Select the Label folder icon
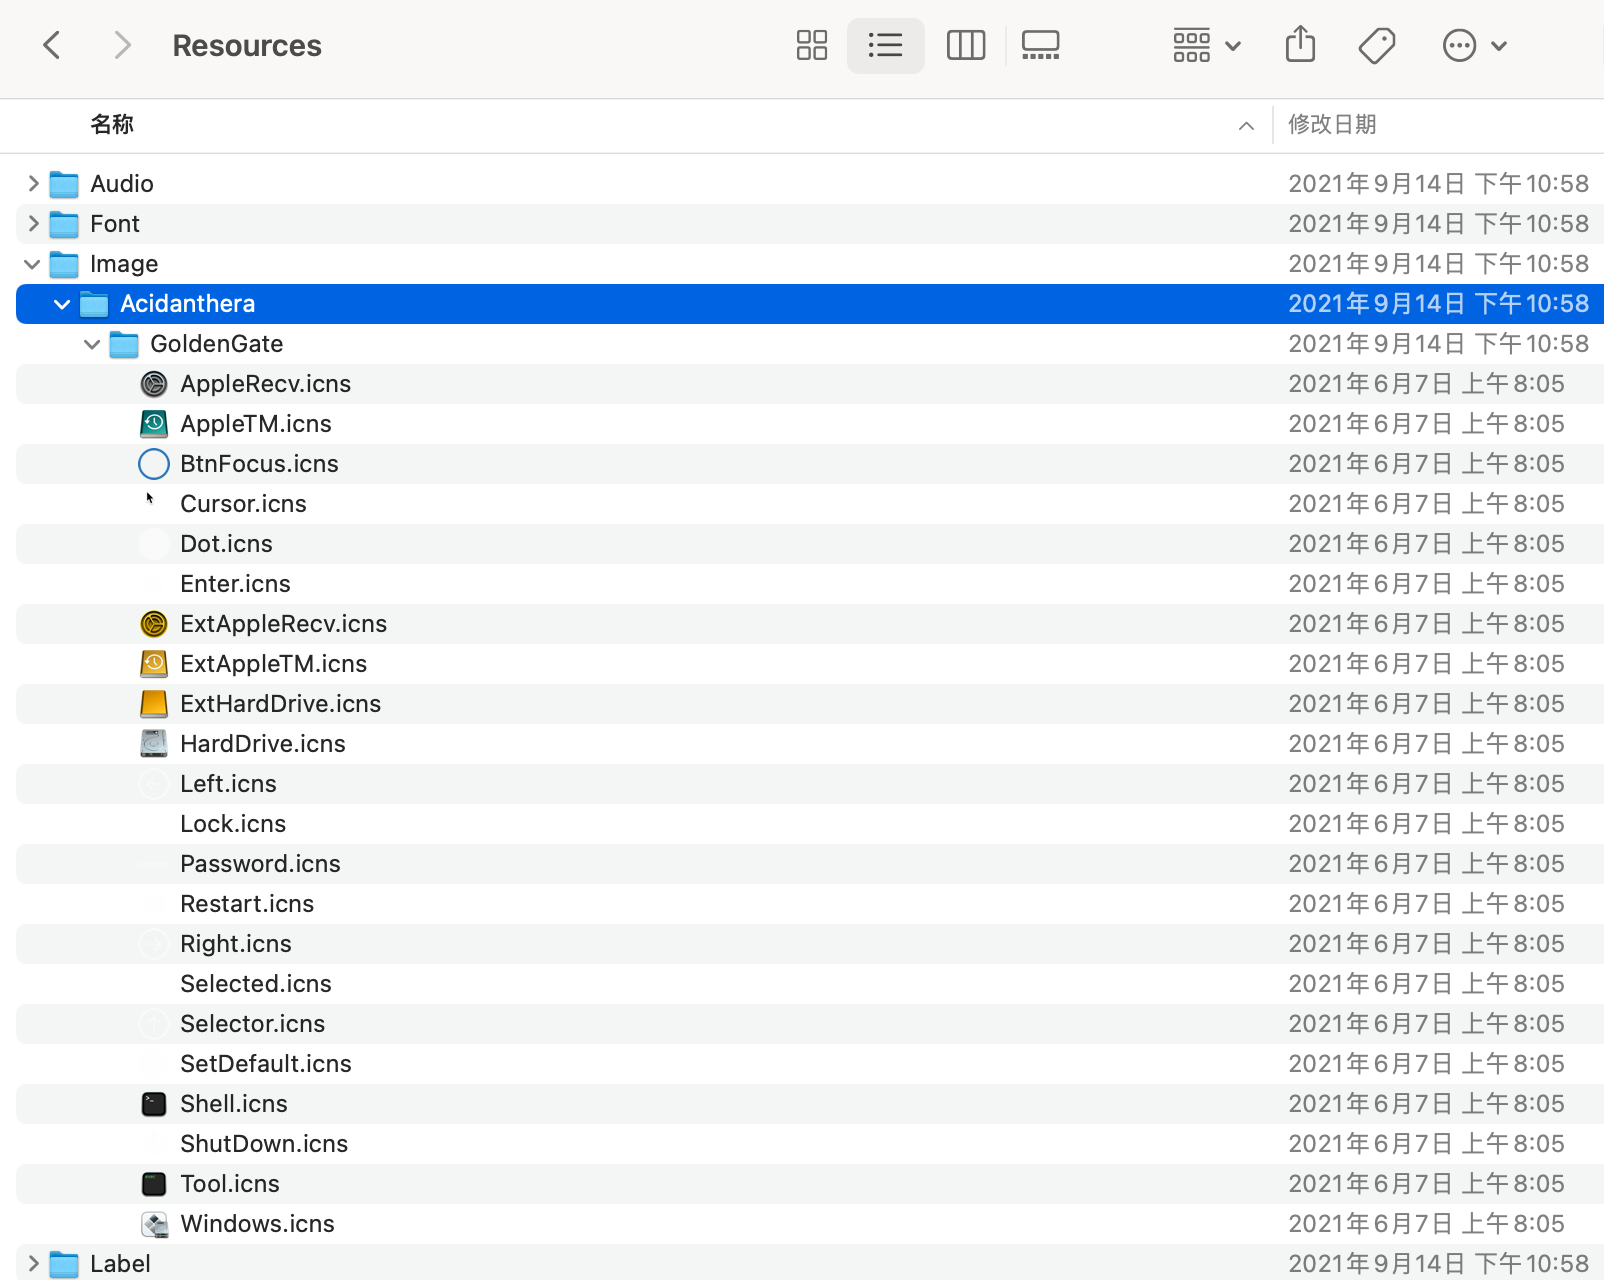 point(64,1264)
